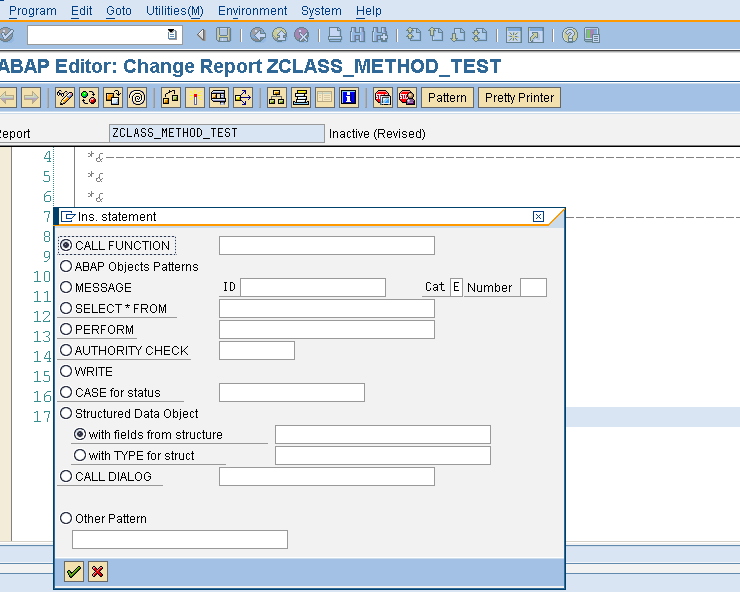Toggle Display/Change pencil icon
This screenshot has height=592, width=740.
coord(65,98)
